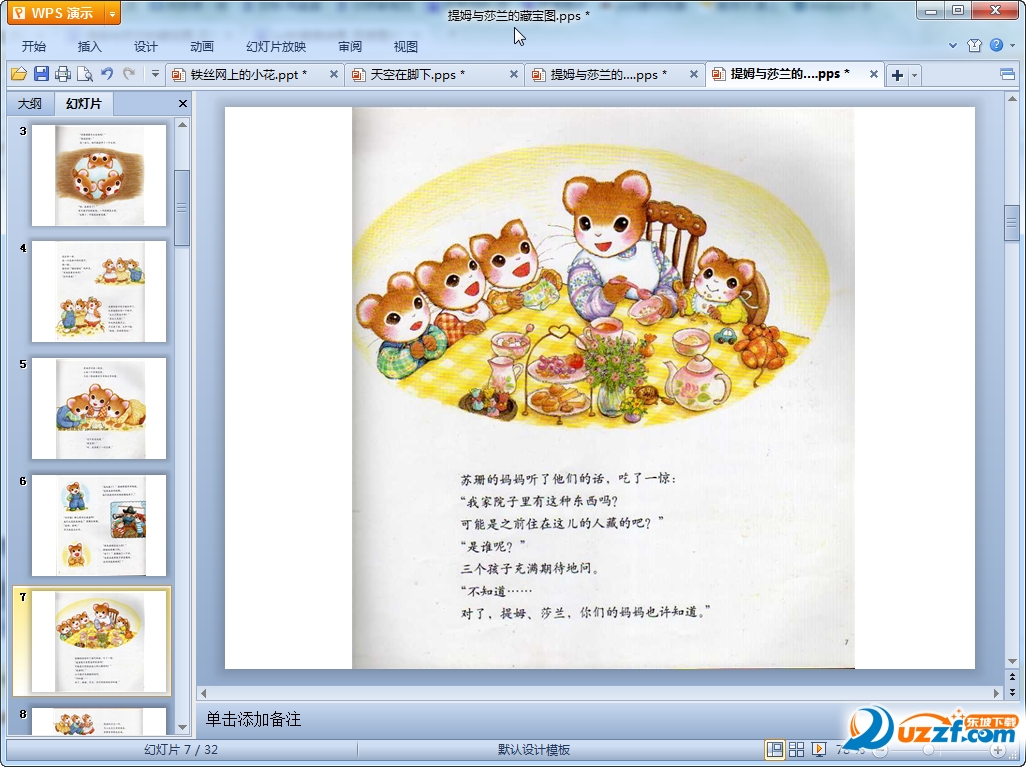Click the thumbnail pane scrollbar handle
Viewport: 1026px width, 767px height.
(183, 207)
